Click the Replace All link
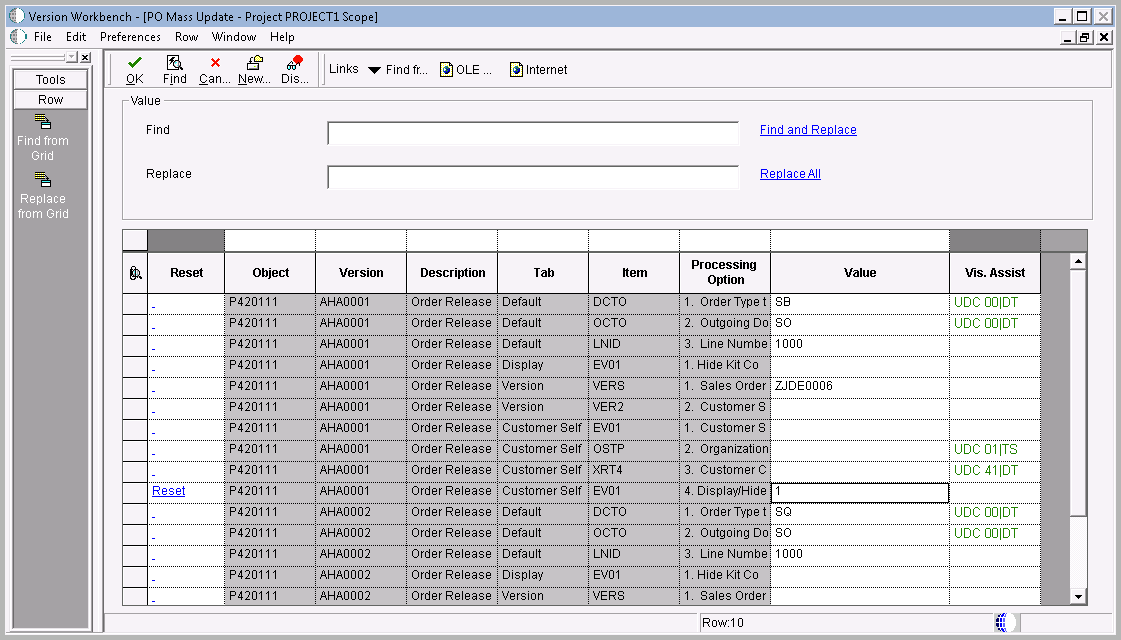Viewport: 1121px width, 640px height. coord(790,173)
